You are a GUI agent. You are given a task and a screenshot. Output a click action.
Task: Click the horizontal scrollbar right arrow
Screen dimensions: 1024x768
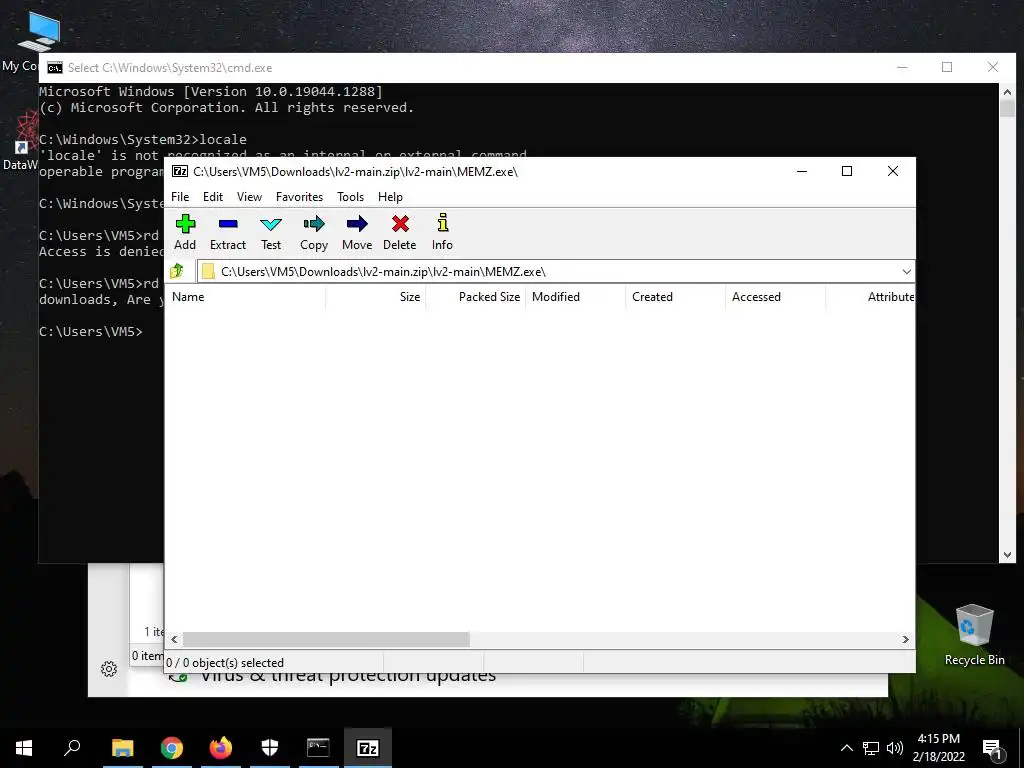coord(905,639)
